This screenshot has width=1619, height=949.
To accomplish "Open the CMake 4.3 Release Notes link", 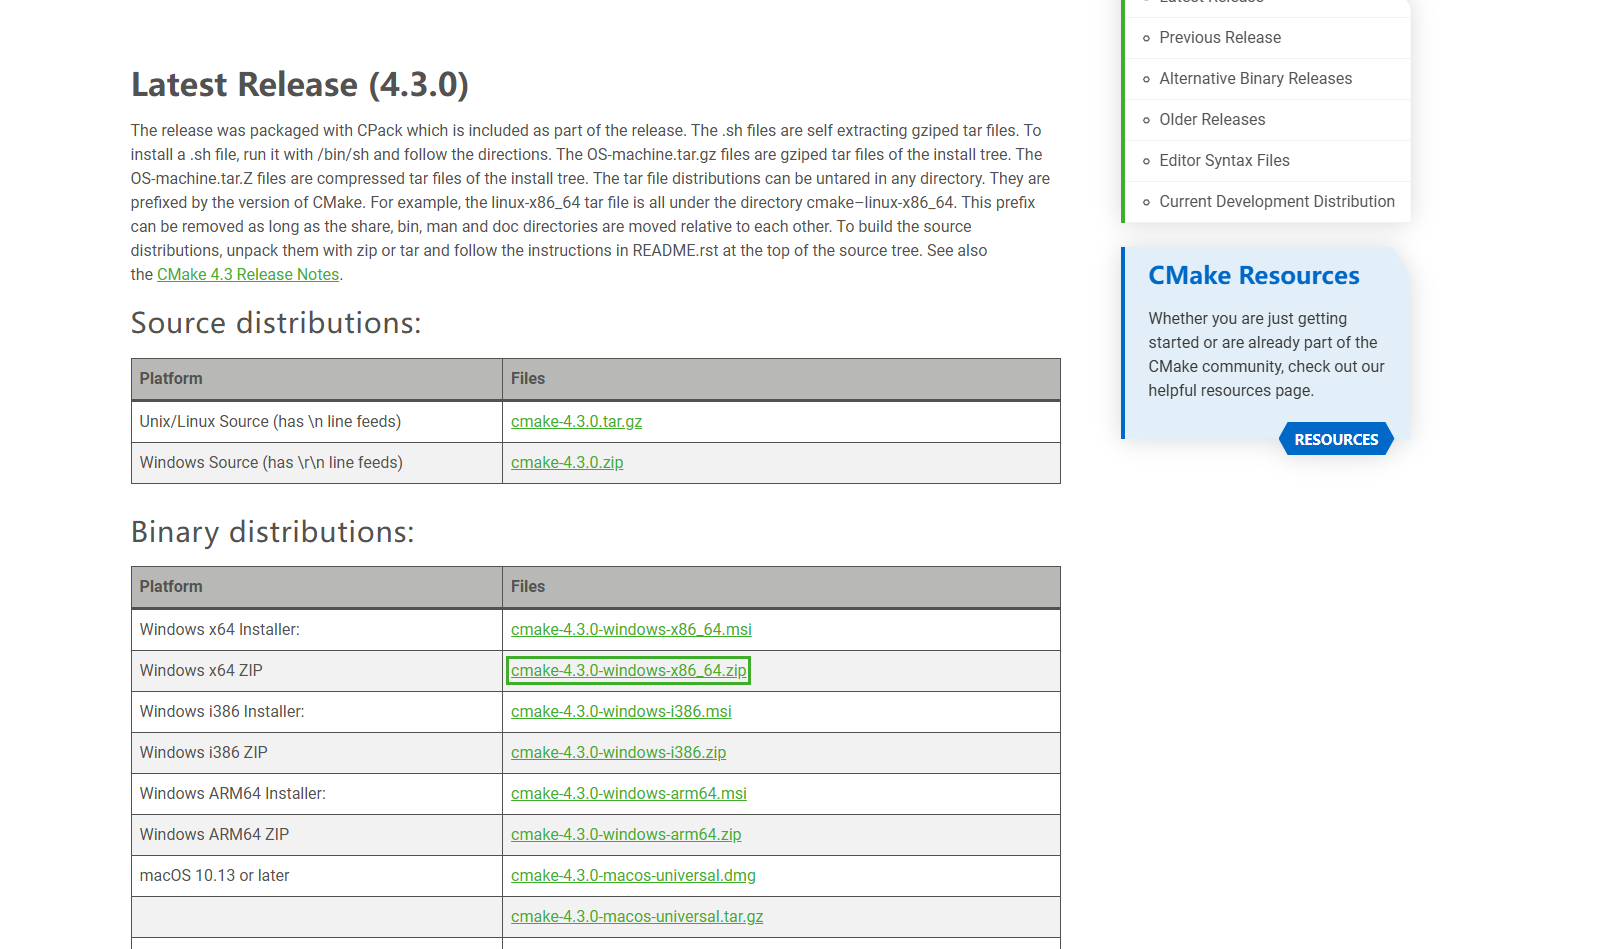I will pos(248,274).
